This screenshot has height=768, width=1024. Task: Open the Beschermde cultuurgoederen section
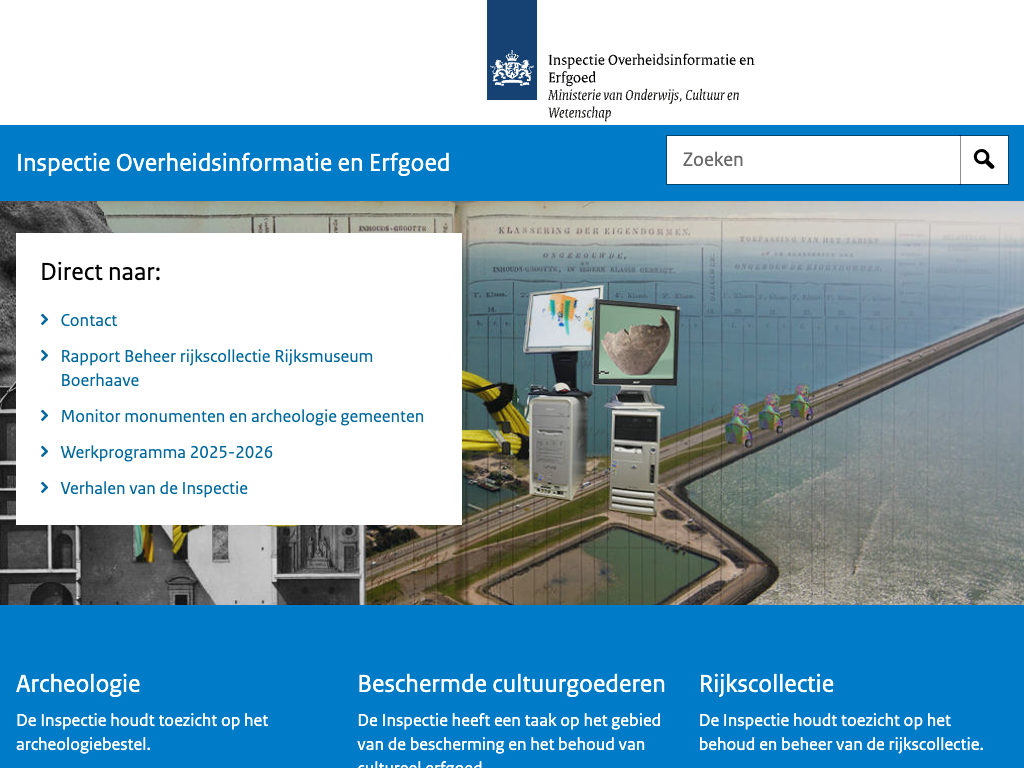point(511,684)
